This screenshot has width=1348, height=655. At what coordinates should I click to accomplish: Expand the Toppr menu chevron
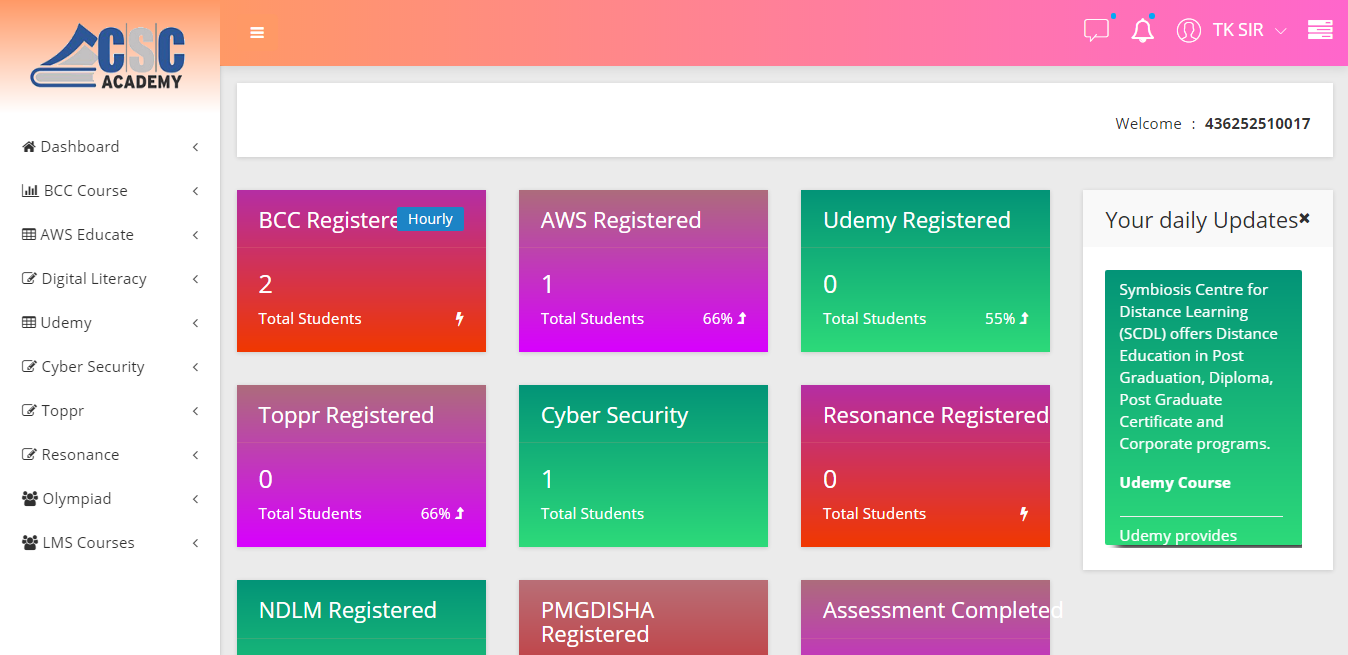pyautogui.click(x=195, y=411)
